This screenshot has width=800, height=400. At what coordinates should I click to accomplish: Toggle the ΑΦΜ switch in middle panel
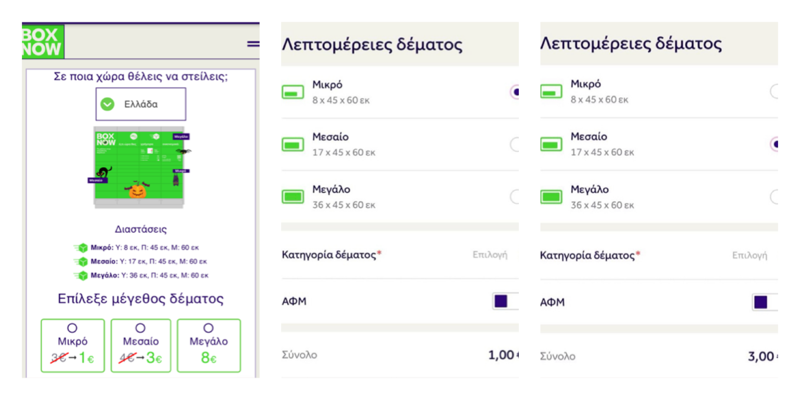506,301
